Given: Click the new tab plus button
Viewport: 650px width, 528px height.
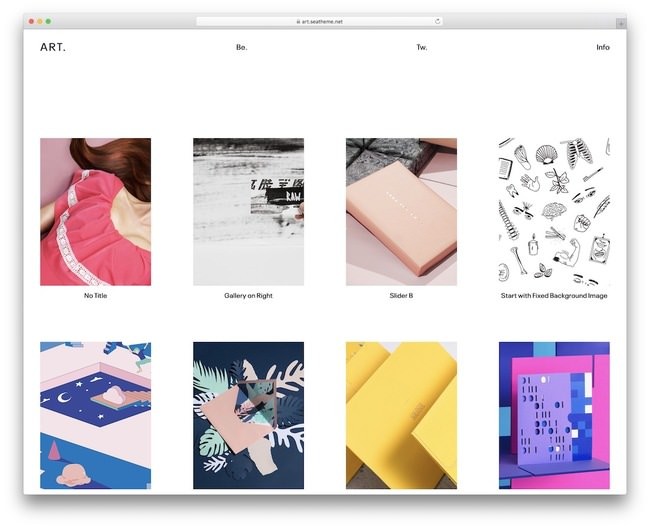Looking at the screenshot, I should [621, 24].
